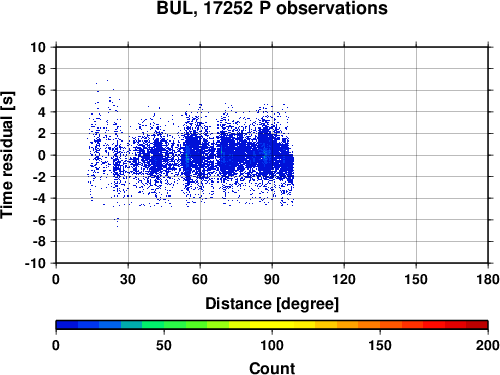Click the y-axis tick label "-2"
Image resolution: width=500 pixels, height=375 pixels.
coord(39,177)
